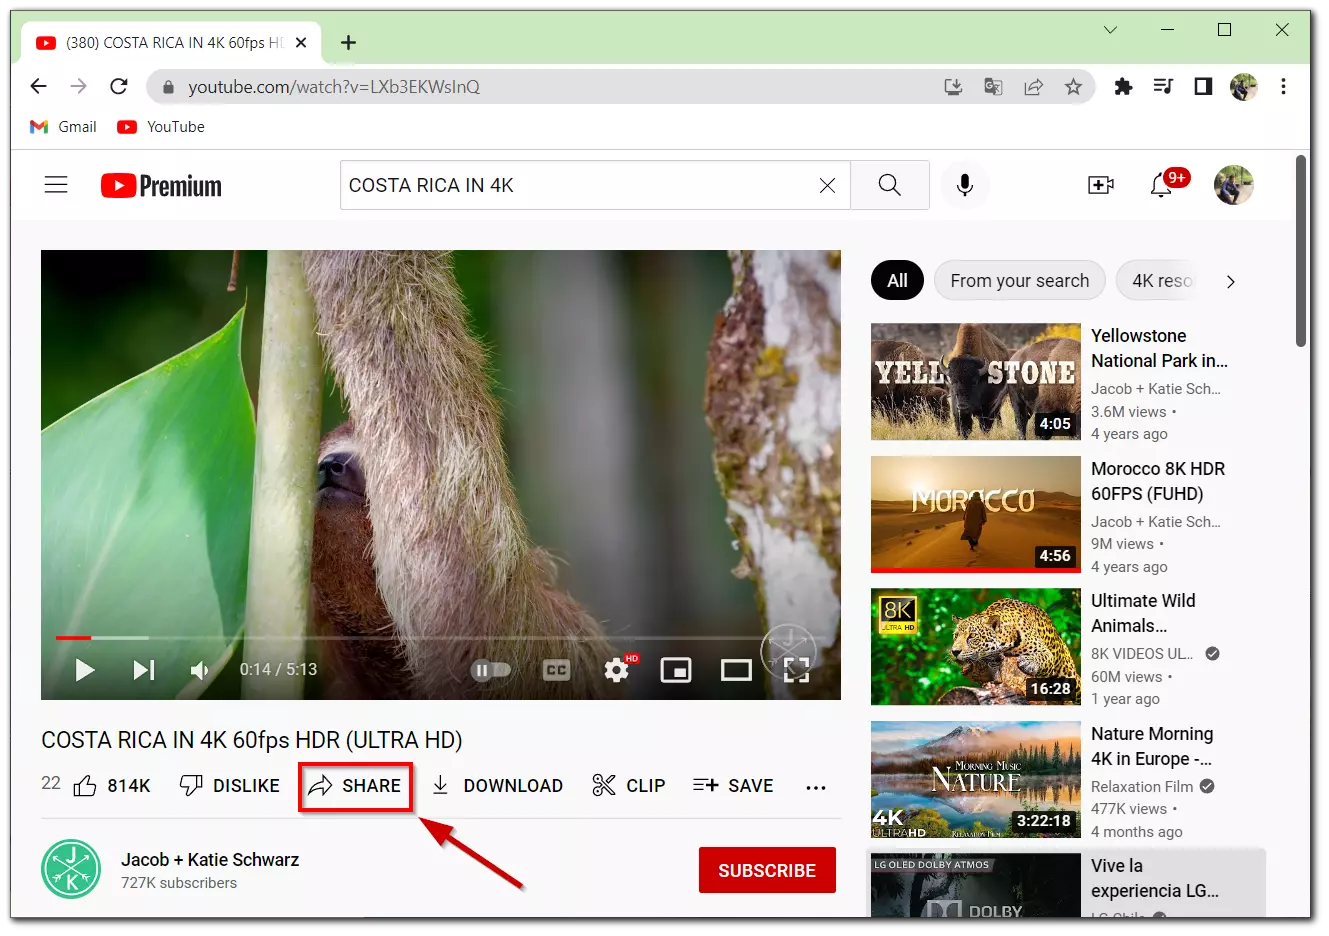Open a new browser tab
Screen dimensions: 1329x936
pos(348,42)
